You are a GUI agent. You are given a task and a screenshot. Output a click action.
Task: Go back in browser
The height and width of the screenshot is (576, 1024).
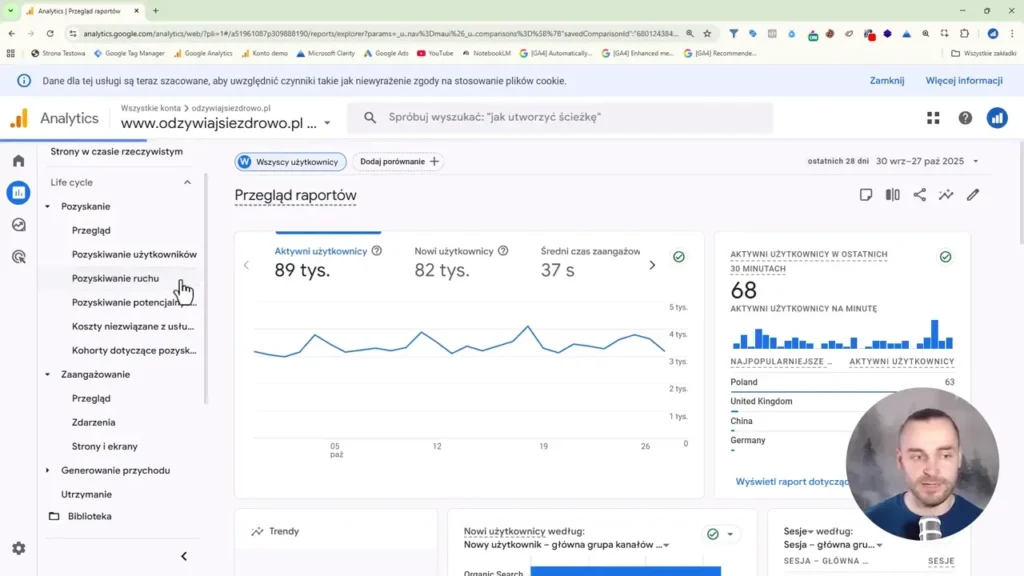click(x=12, y=33)
